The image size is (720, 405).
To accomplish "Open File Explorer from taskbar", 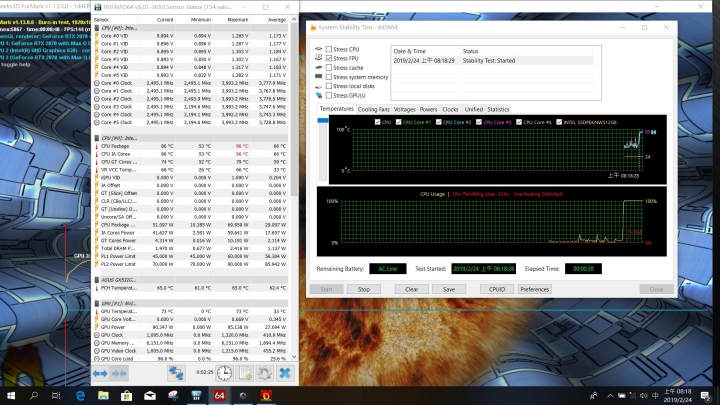I will pyautogui.click(x=103, y=395).
